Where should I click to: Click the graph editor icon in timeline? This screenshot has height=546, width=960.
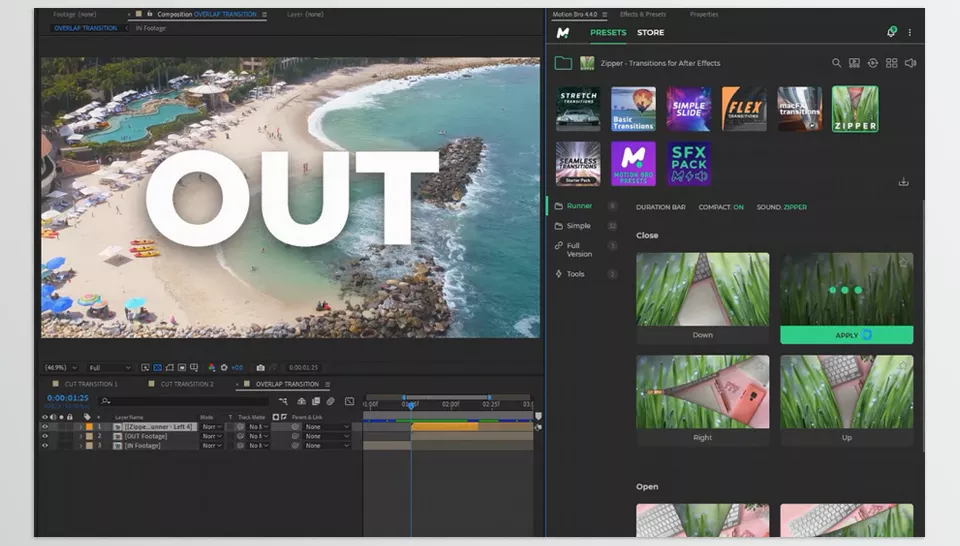coord(350,402)
